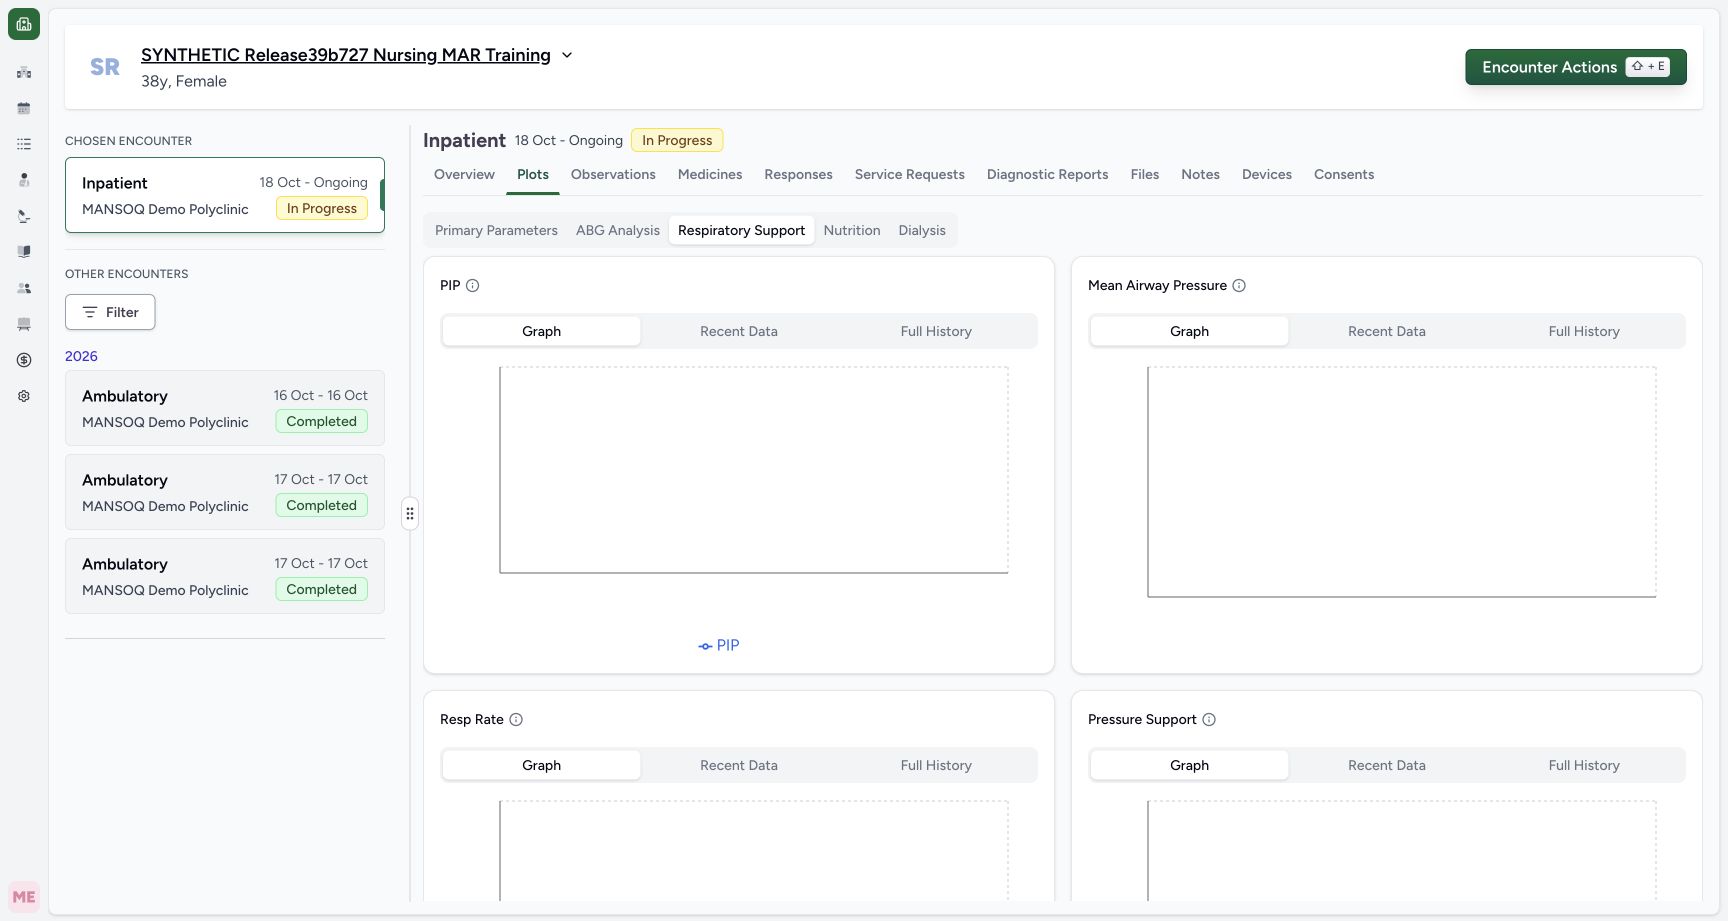
Task: Toggle the PIP legend series
Action: click(719, 645)
